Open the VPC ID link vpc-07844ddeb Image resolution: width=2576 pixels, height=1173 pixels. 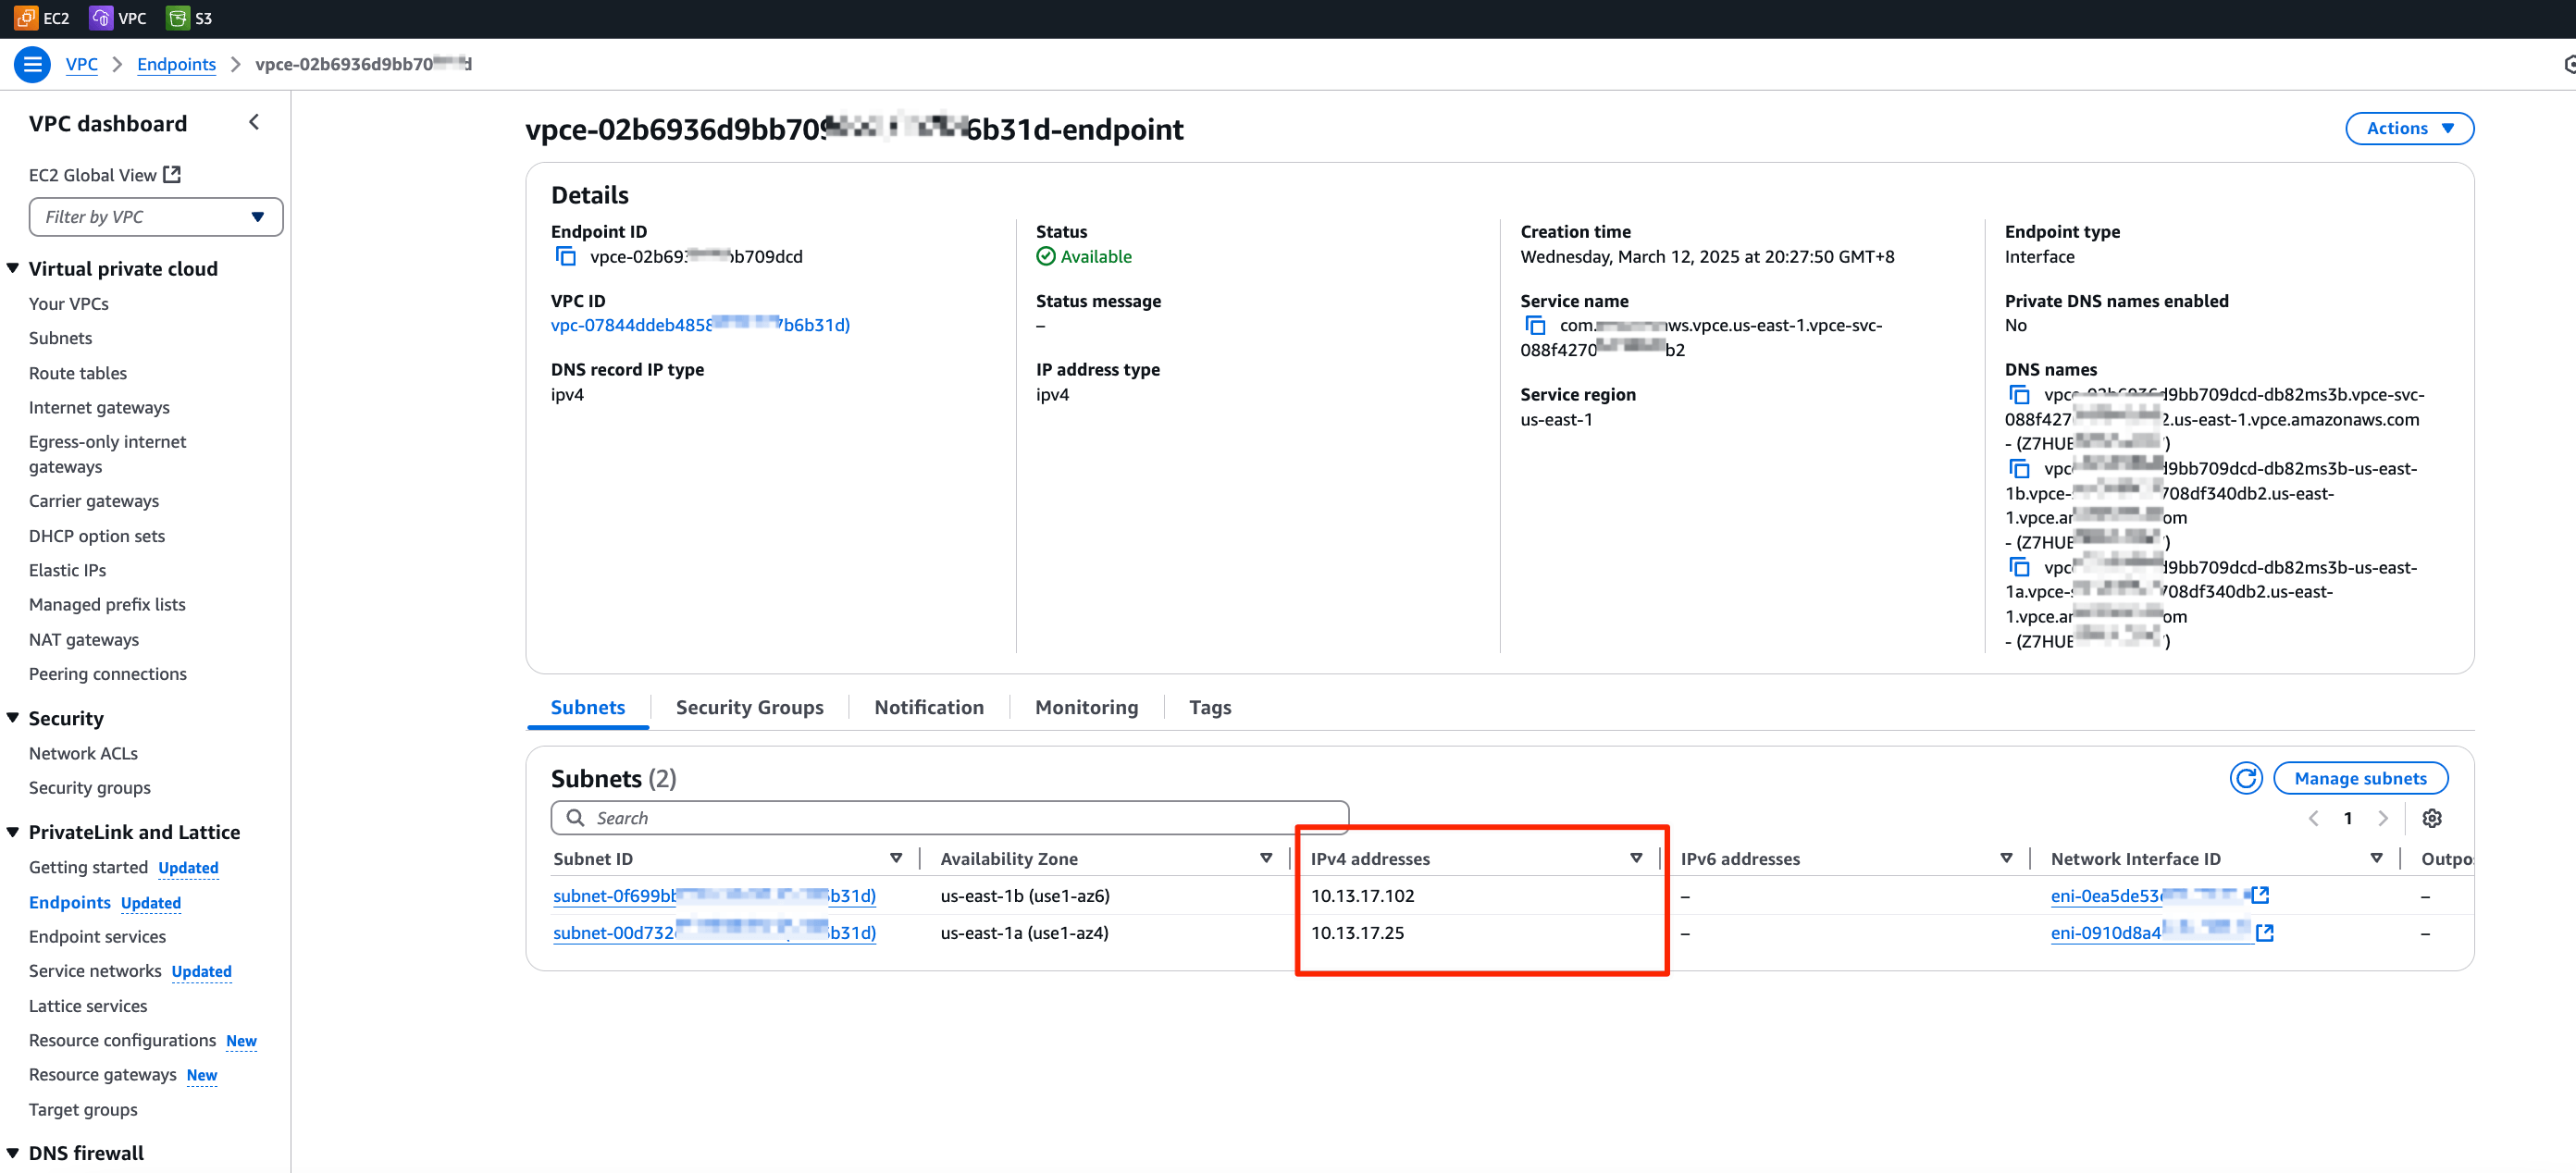click(x=699, y=324)
